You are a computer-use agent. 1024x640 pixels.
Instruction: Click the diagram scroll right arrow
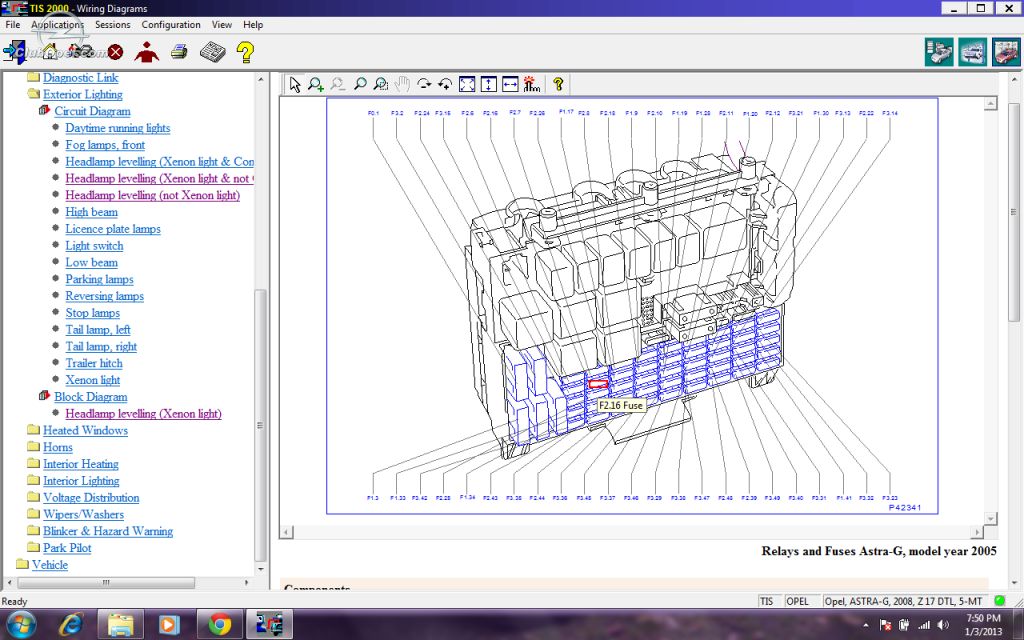click(978, 532)
